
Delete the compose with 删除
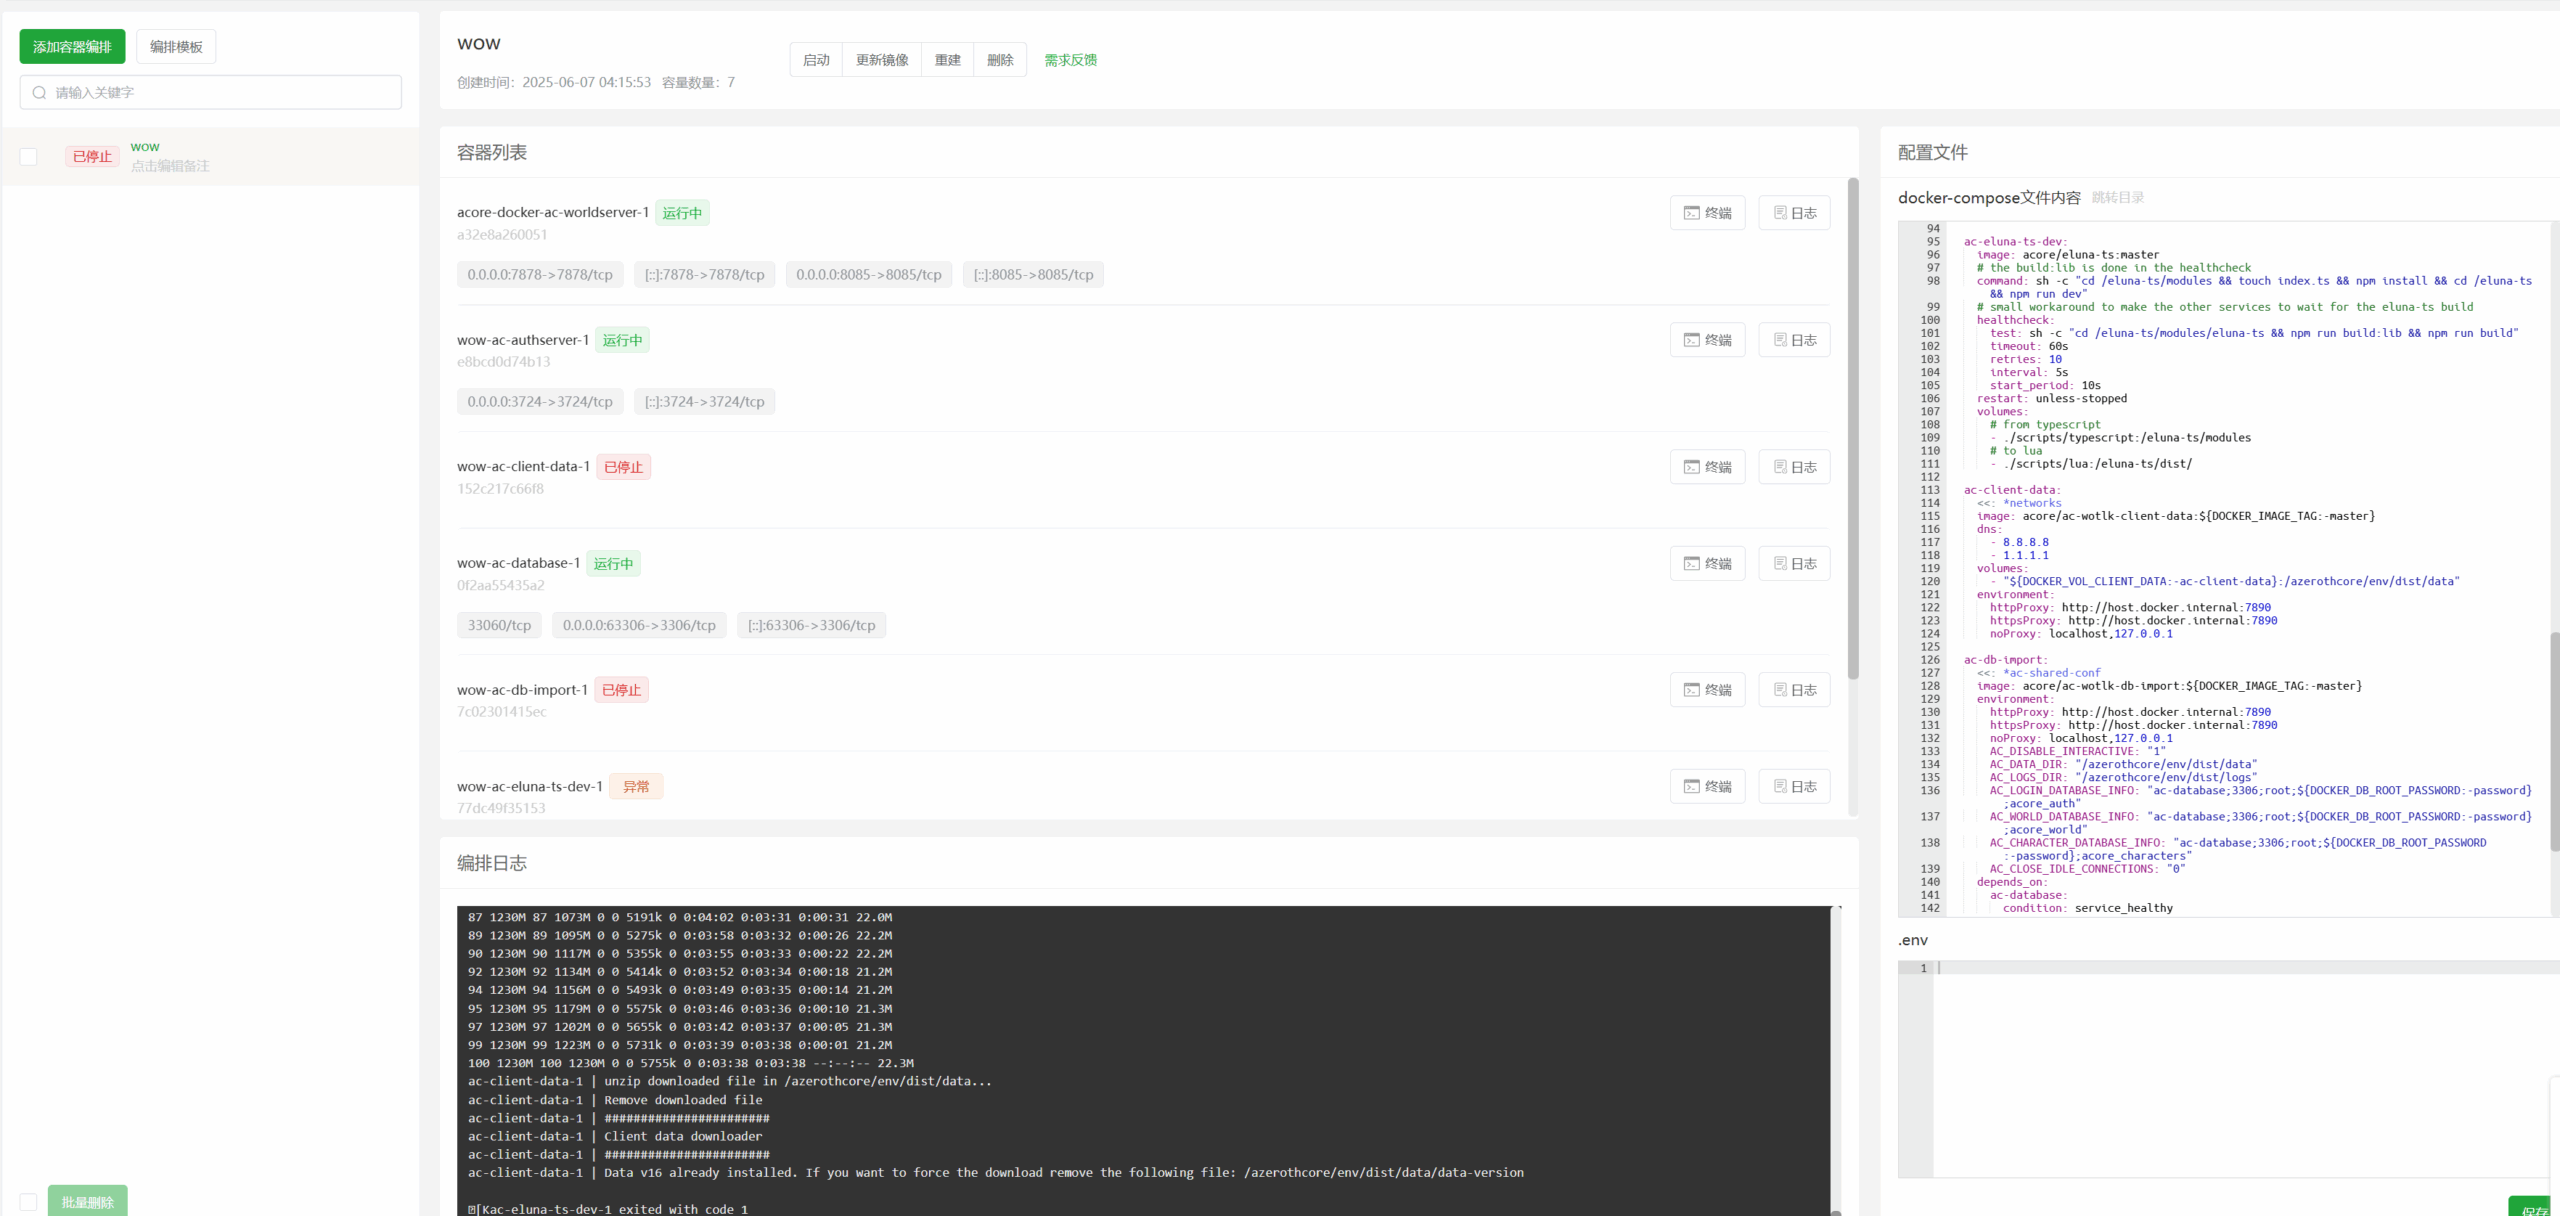coord(1000,60)
